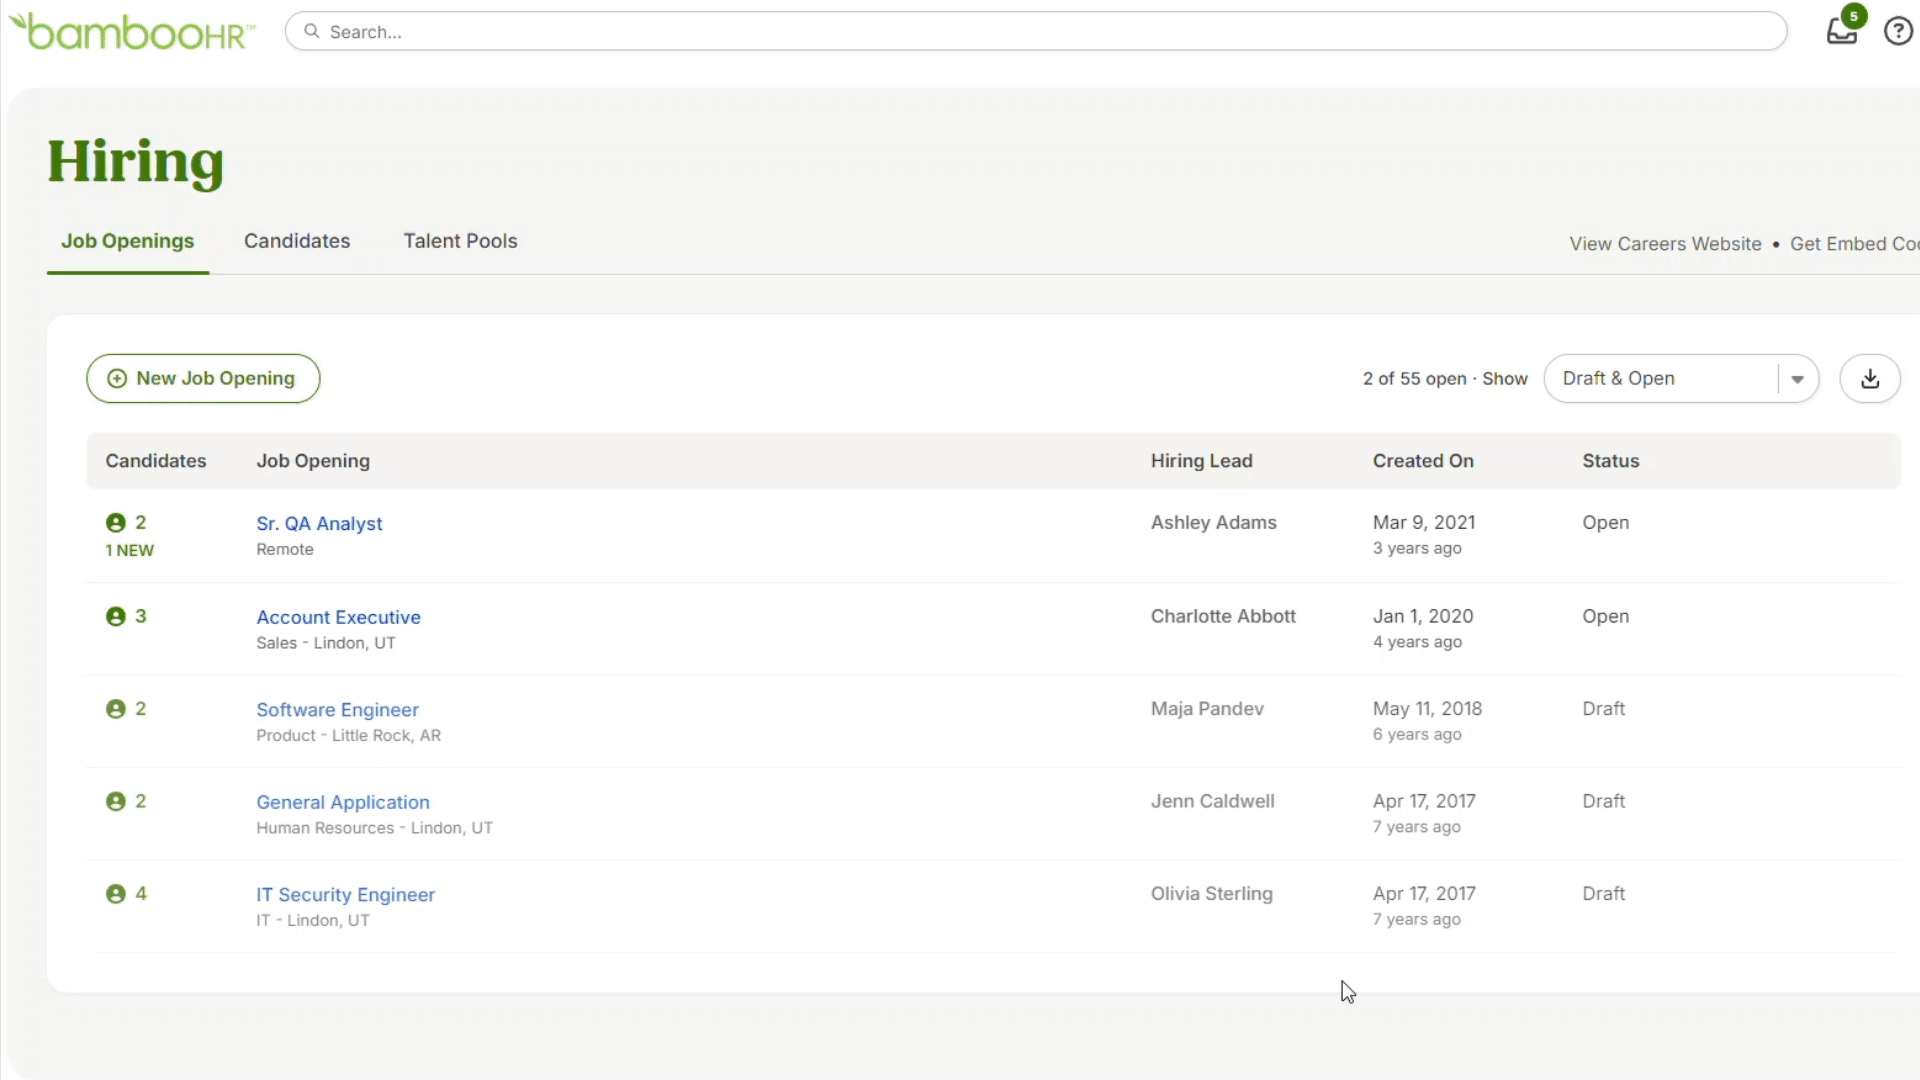Open the Software Engineer job opening
Viewport: 1920px width, 1080px height.
(x=337, y=710)
